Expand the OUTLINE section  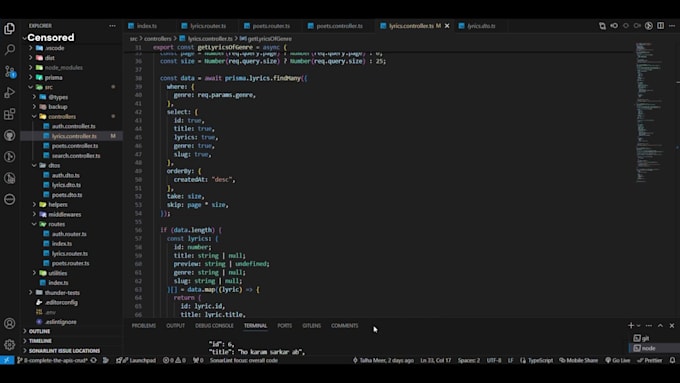(39, 331)
